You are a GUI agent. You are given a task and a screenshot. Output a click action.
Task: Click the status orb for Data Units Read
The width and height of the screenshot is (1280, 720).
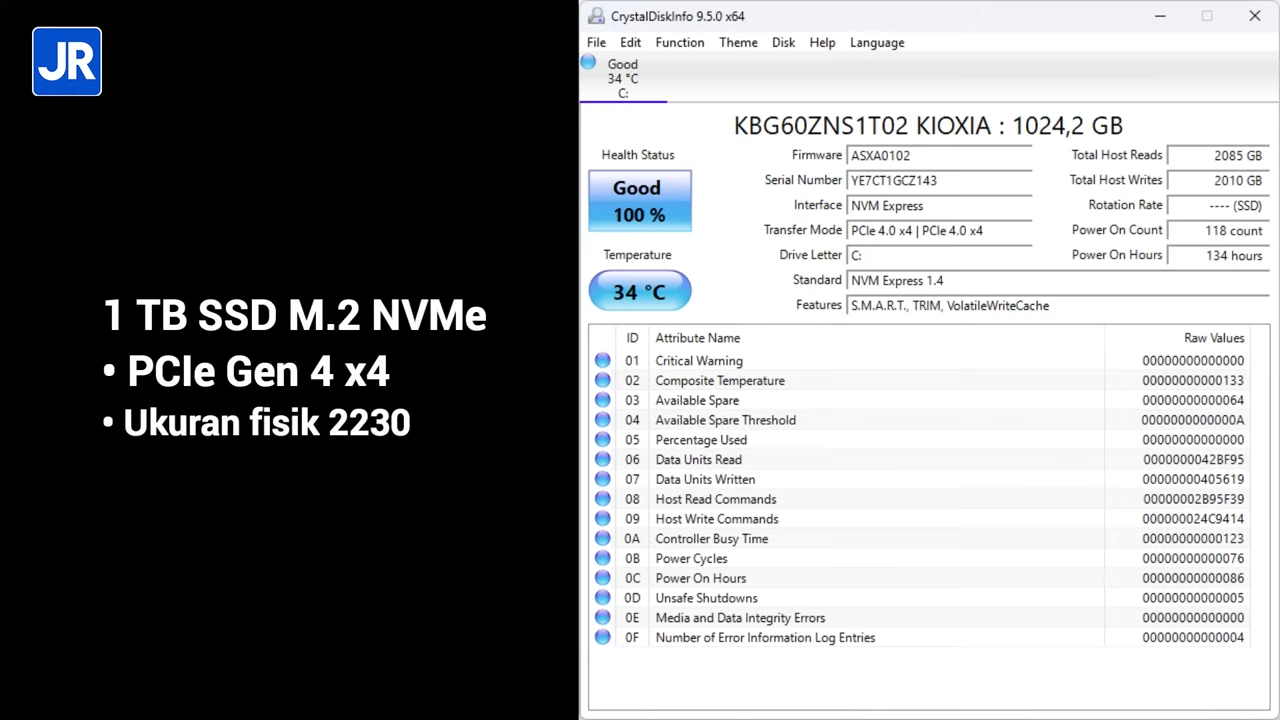602,460
